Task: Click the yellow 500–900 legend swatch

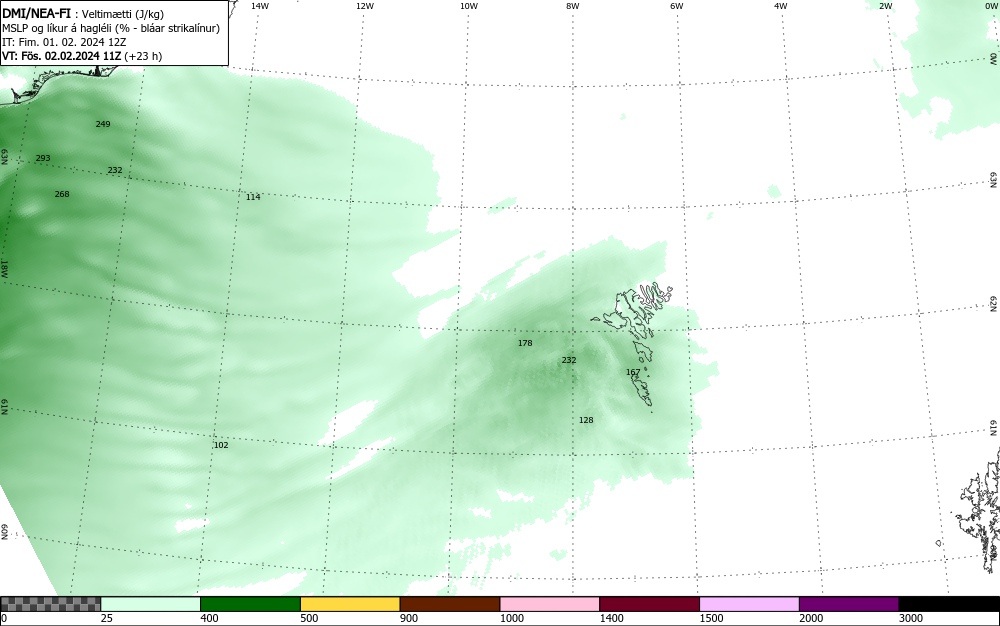Action: [350, 604]
